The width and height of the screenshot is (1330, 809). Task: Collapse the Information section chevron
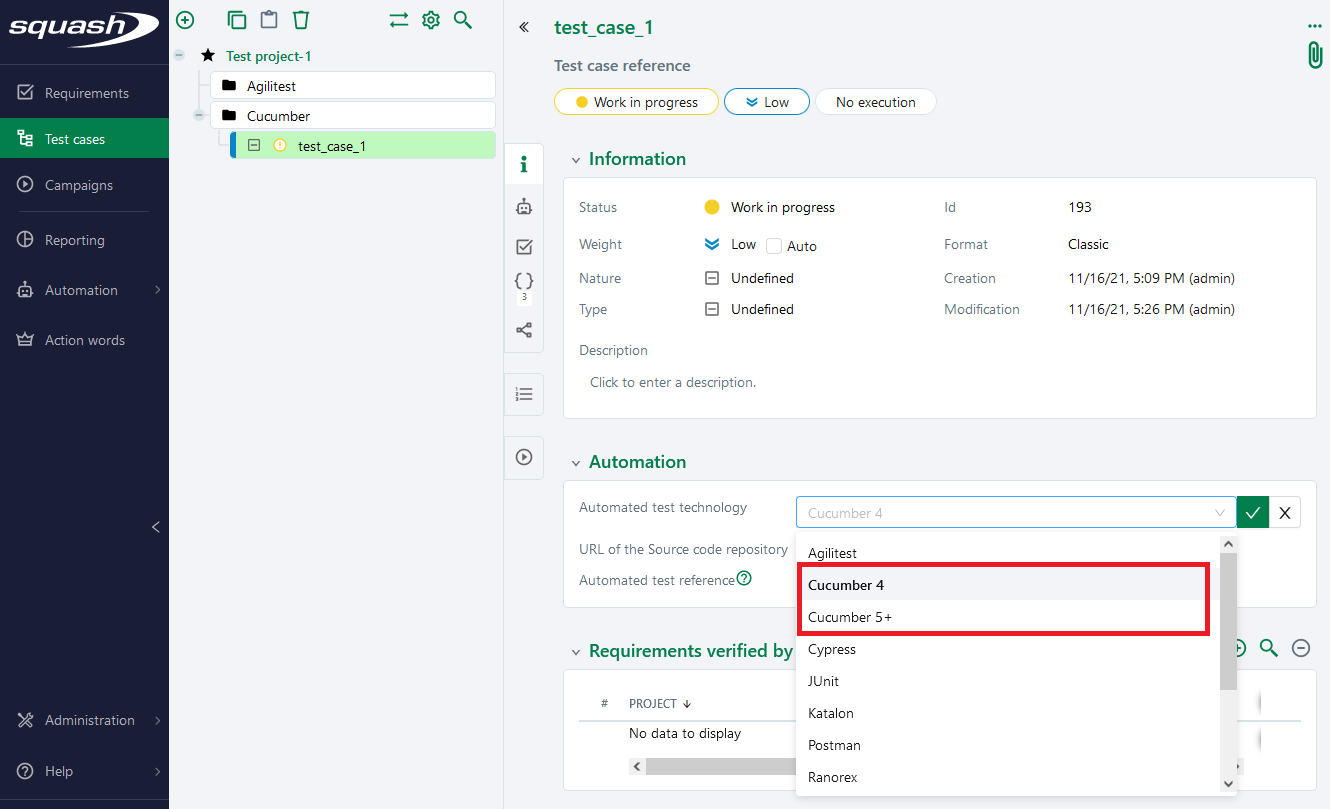pos(575,160)
